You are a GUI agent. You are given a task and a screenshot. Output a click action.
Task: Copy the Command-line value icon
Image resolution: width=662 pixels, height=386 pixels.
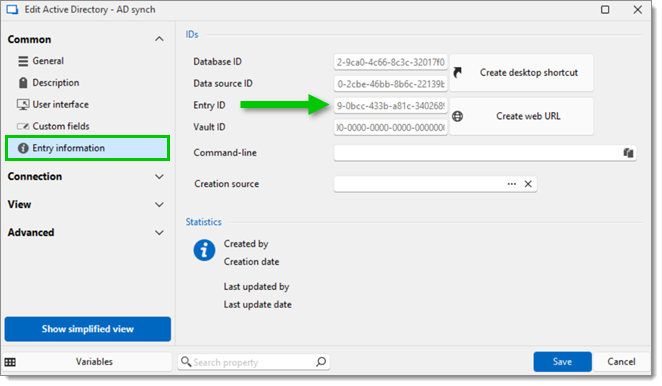point(628,153)
